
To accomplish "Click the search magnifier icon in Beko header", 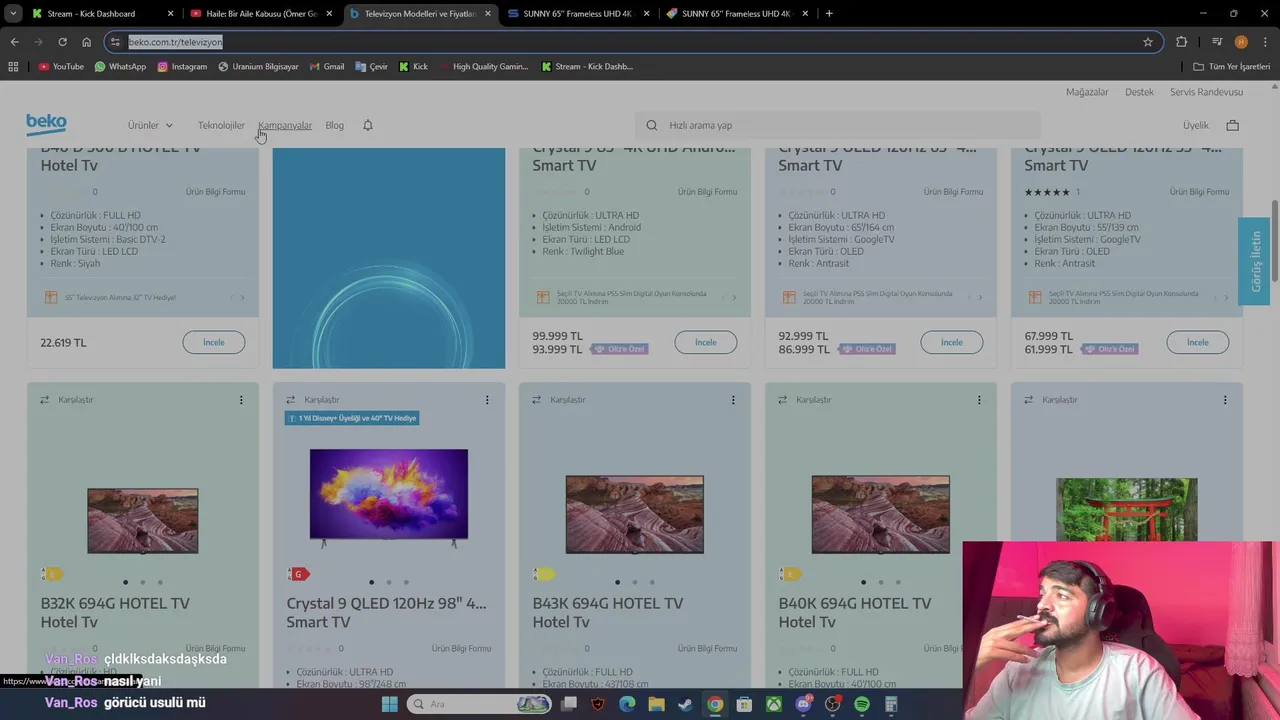I will click(652, 125).
